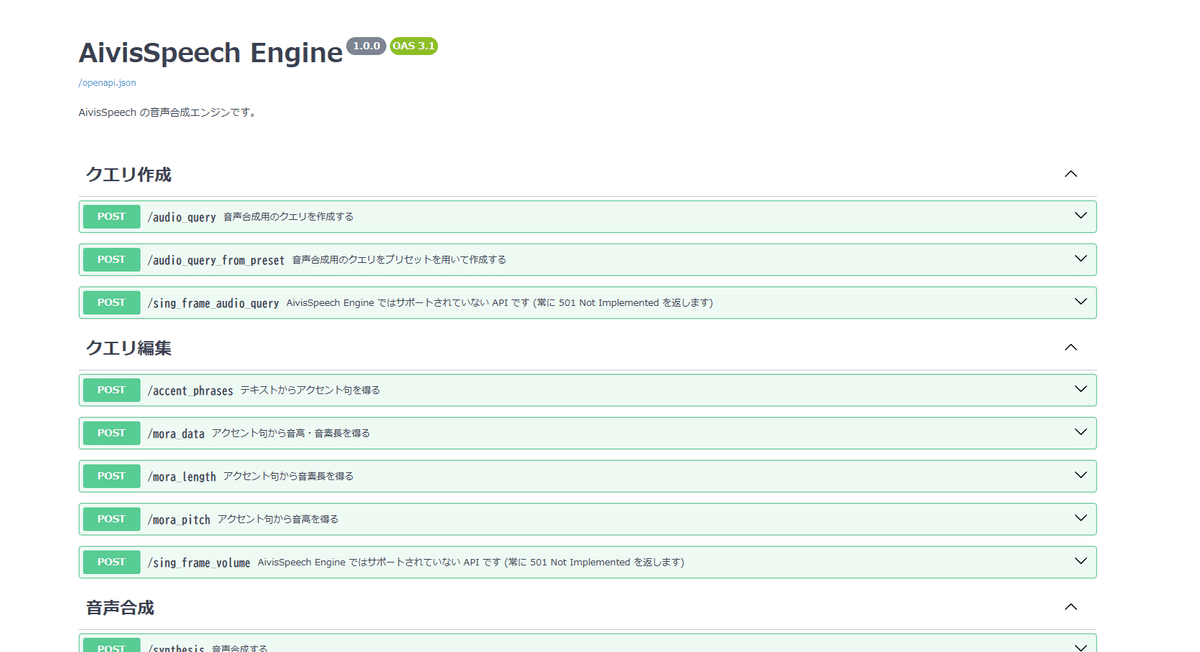Click the POST badge for /mora_data
1200x652 pixels.
(x=111, y=432)
